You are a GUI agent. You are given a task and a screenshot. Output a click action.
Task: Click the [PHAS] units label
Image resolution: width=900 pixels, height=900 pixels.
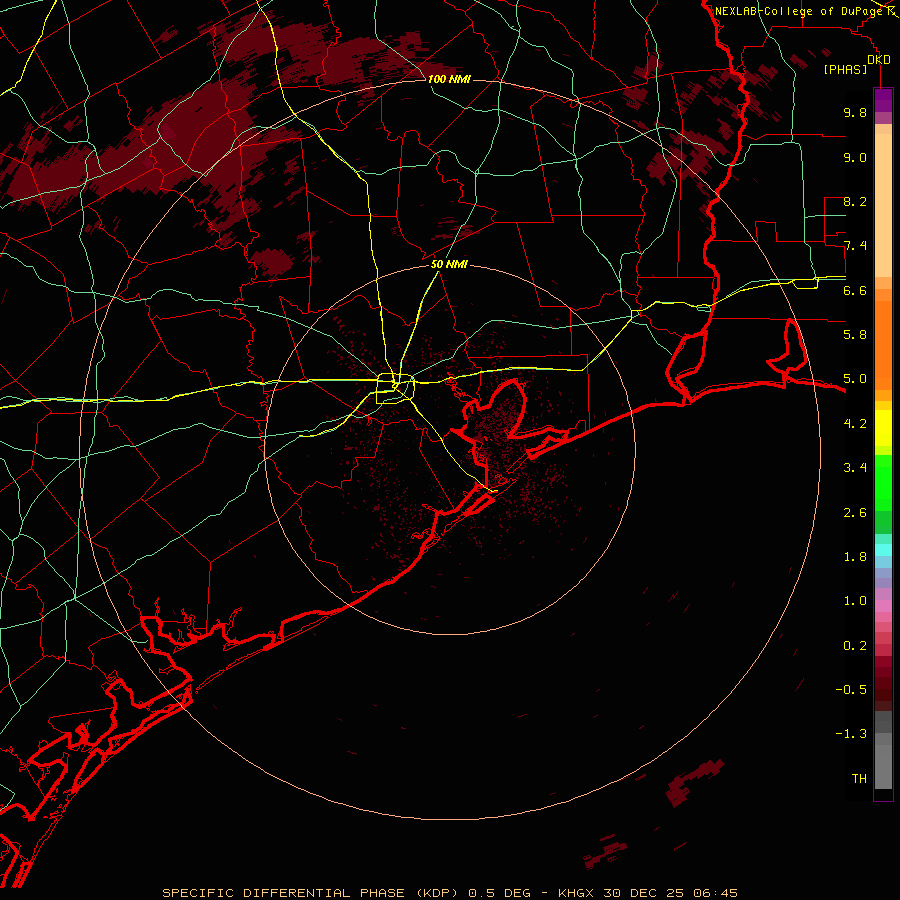[845, 69]
